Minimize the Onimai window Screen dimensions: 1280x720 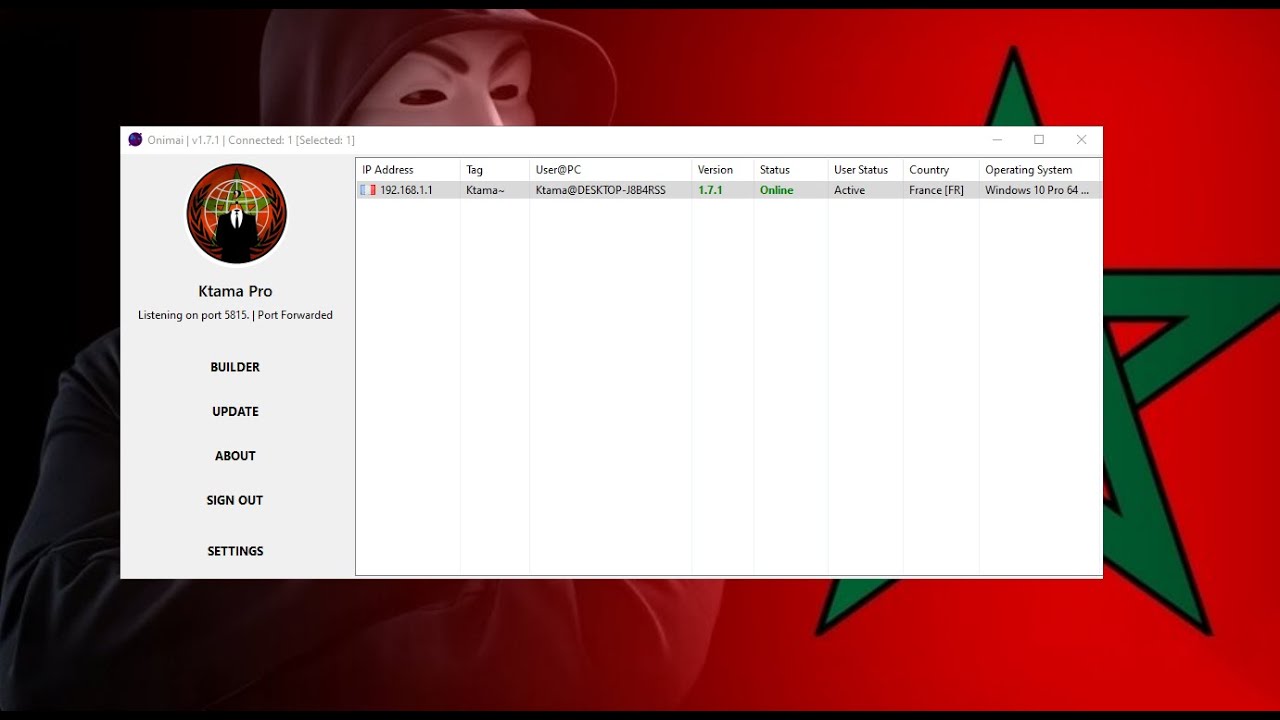coord(997,140)
